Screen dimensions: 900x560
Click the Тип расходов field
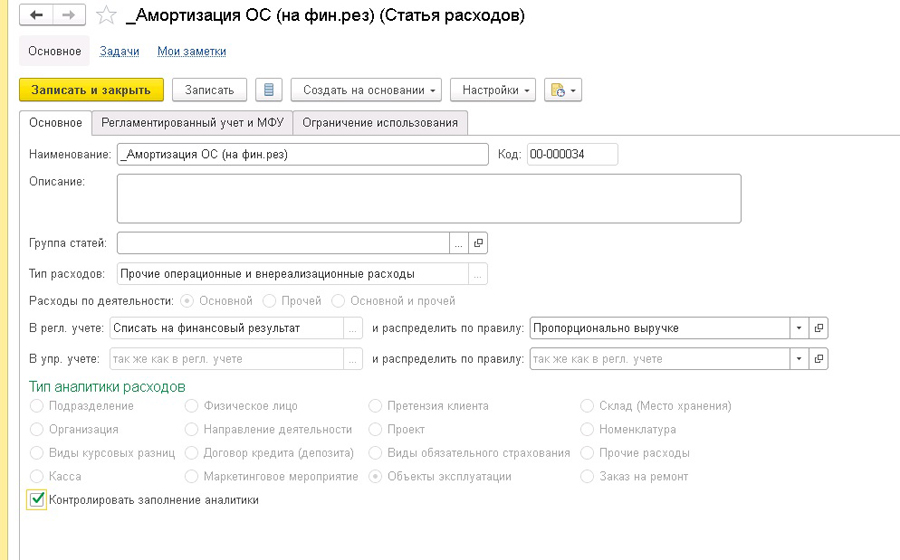pos(293,274)
